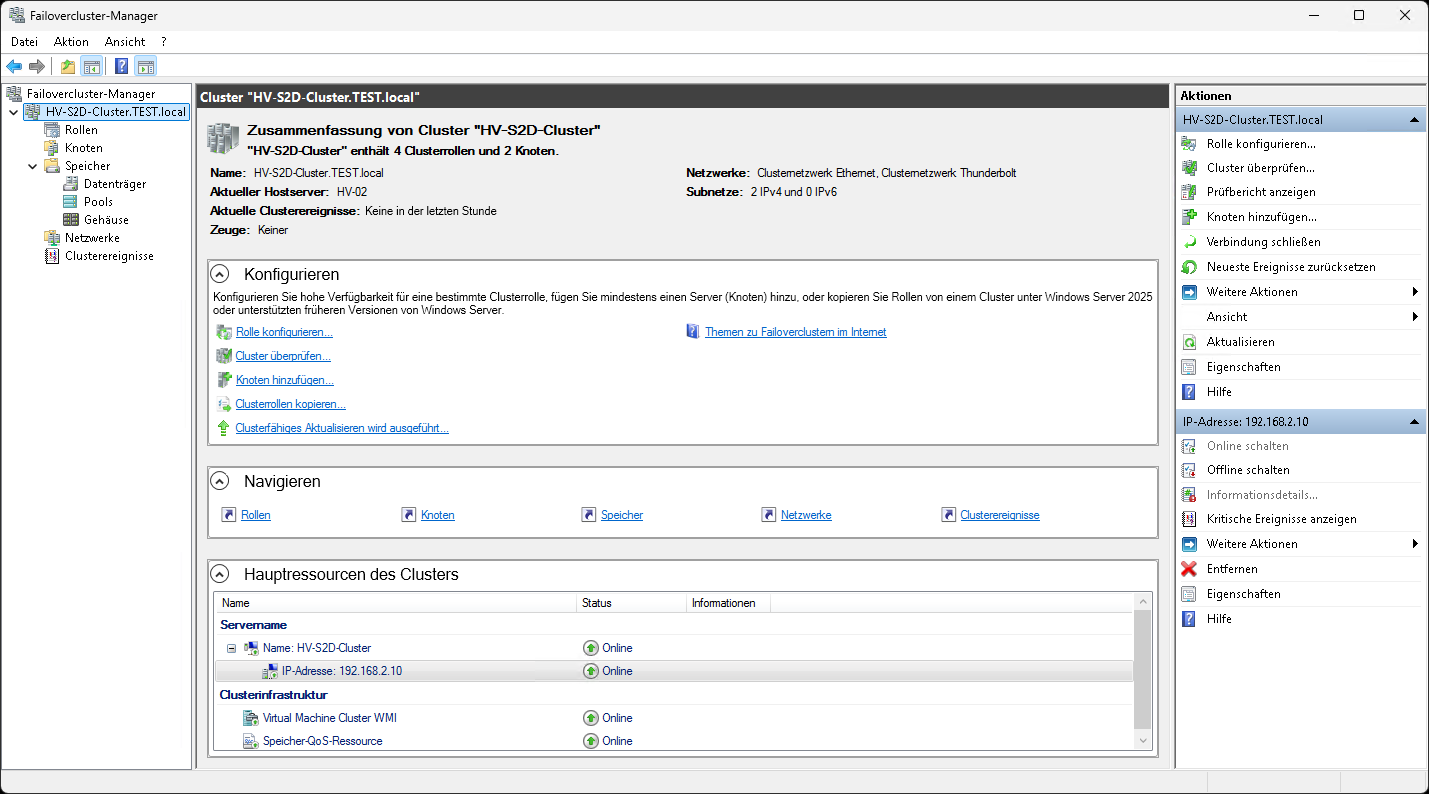Screen dimensions: 1429x794
Task: Click the Cluster überprüfen icon in Aktionen pane
Action: [x=1189, y=168]
